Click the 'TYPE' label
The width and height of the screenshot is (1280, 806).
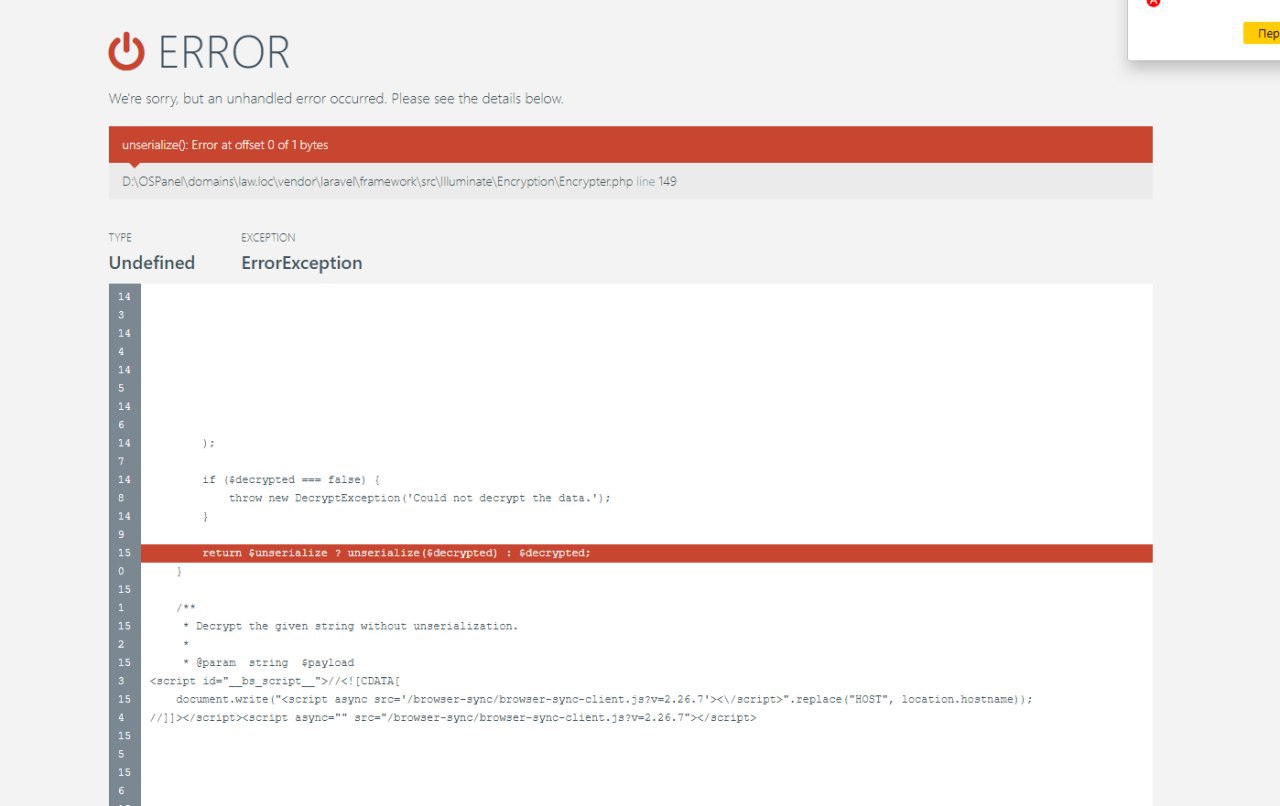[120, 238]
